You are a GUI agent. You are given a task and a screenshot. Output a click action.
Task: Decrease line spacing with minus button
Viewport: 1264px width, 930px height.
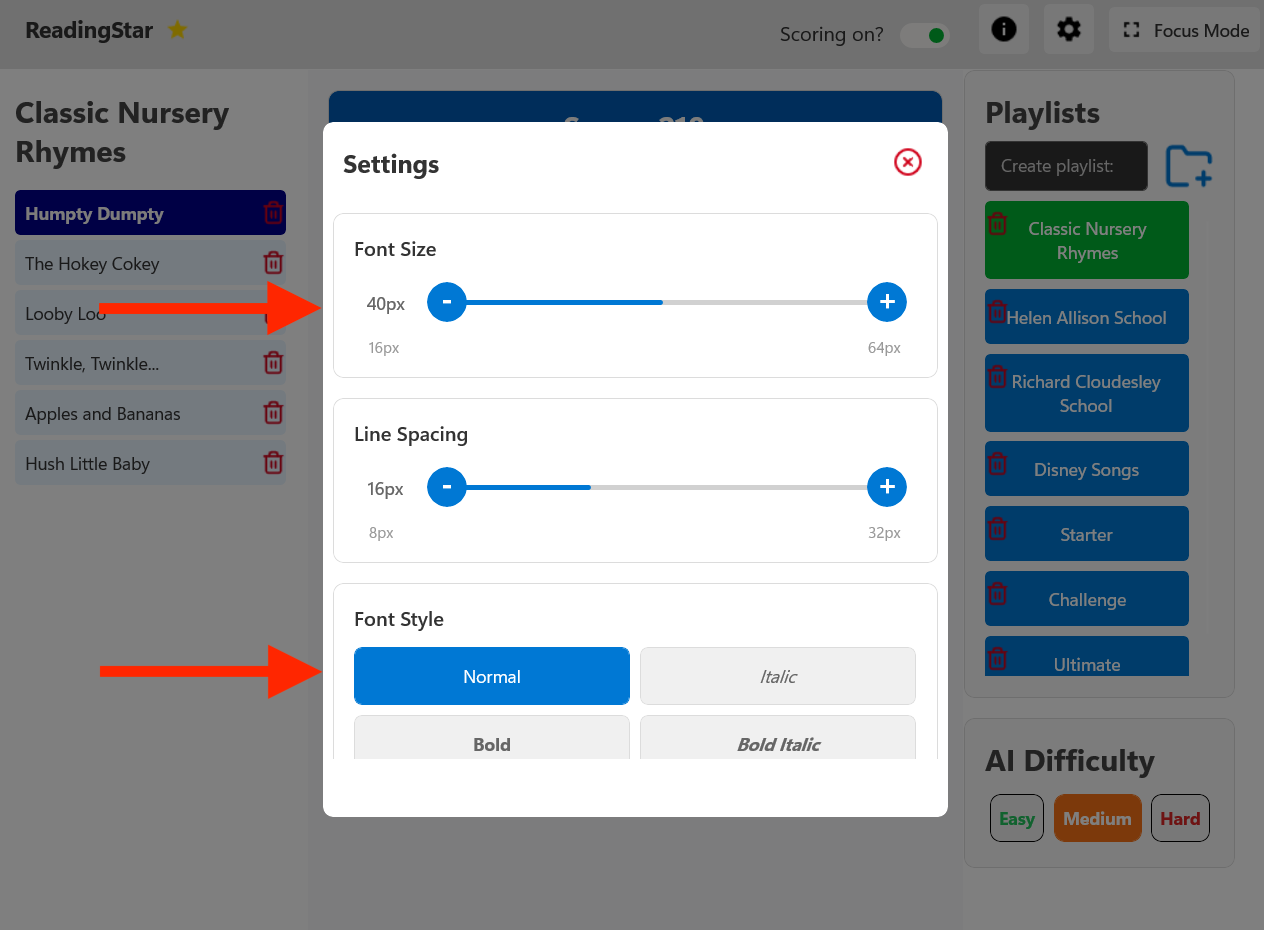coord(447,487)
